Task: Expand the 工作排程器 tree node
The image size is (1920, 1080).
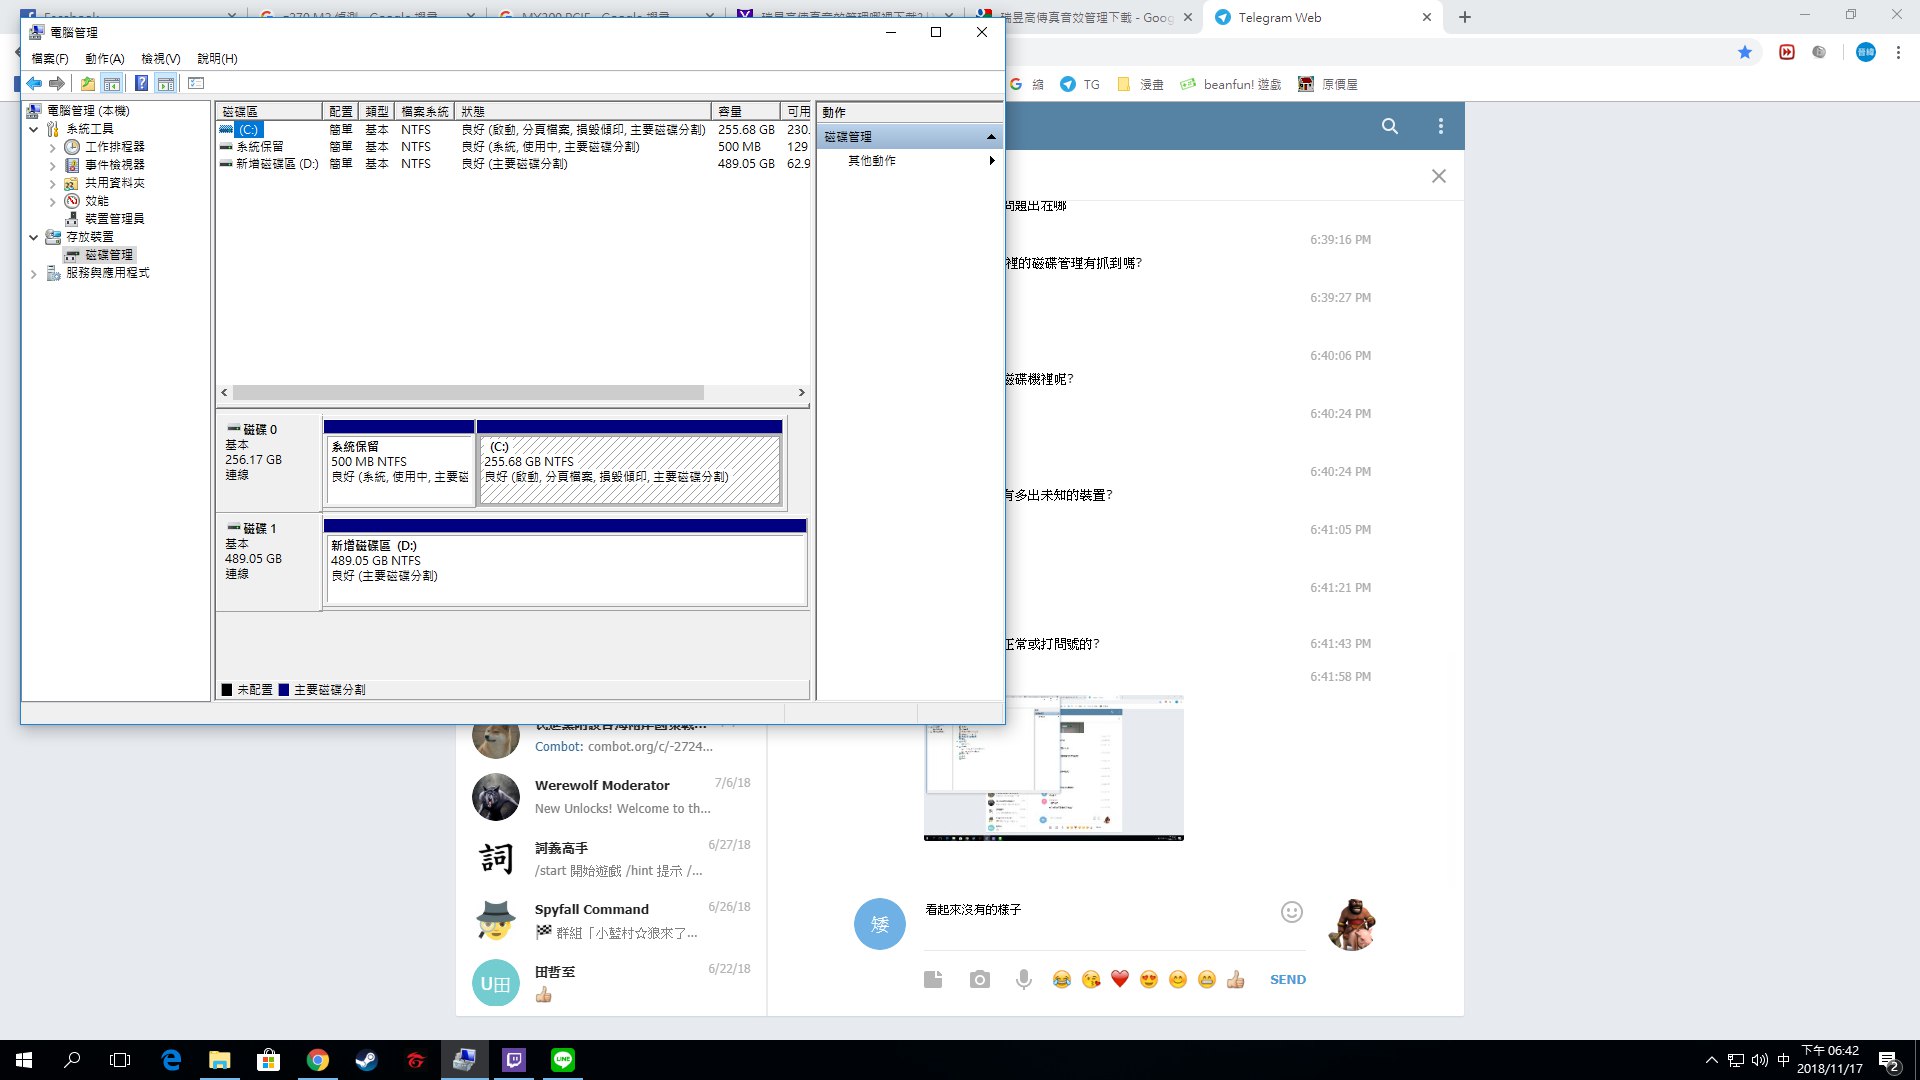Action: point(52,147)
